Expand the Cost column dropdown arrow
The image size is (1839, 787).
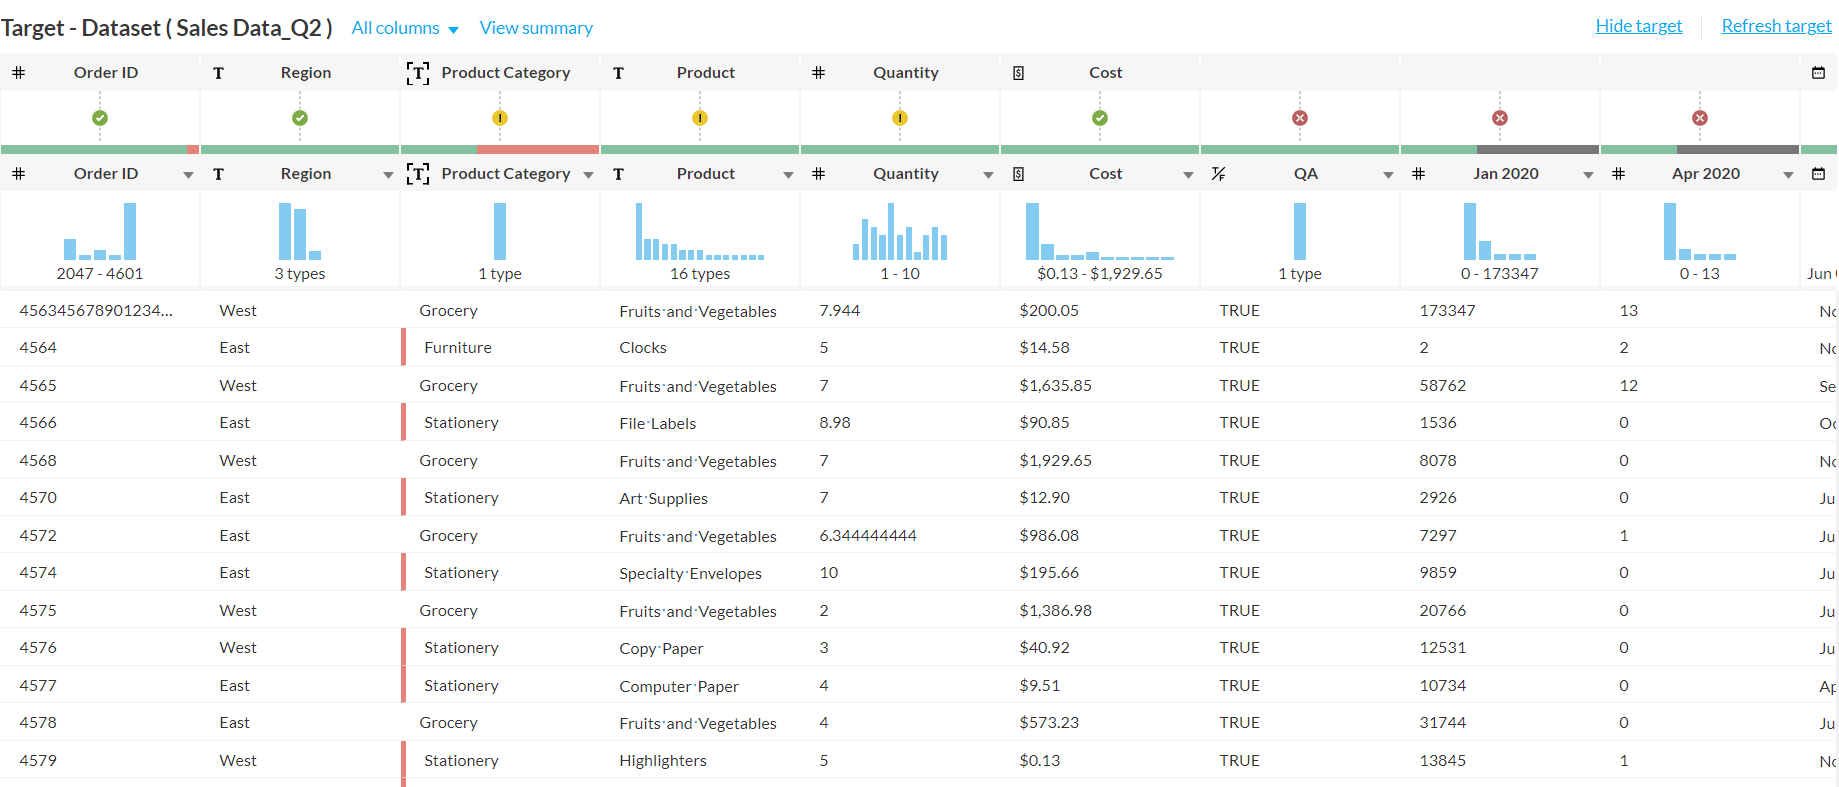[1188, 175]
